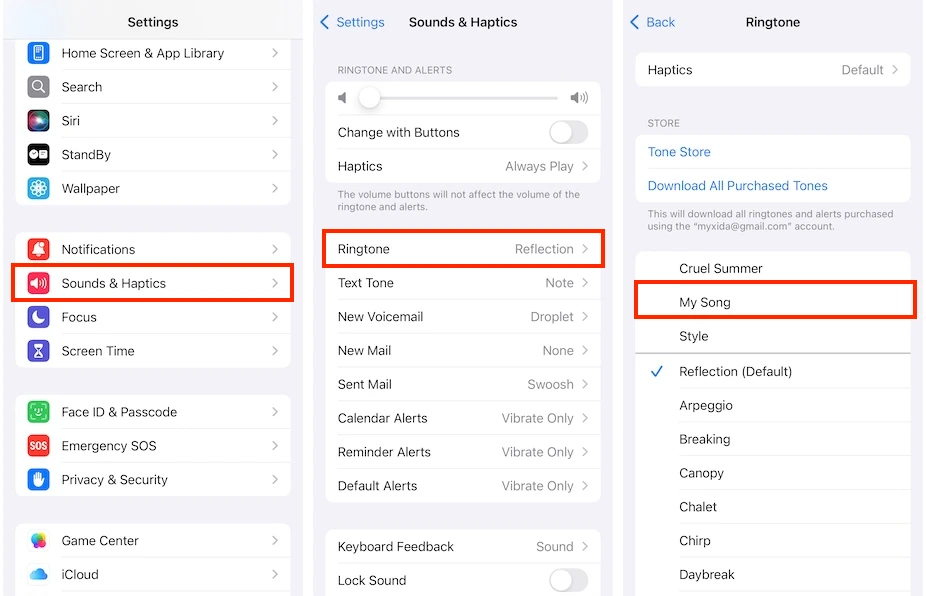Open the Tone Store link
This screenshot has width=926, height=596.
pos(679,151)
